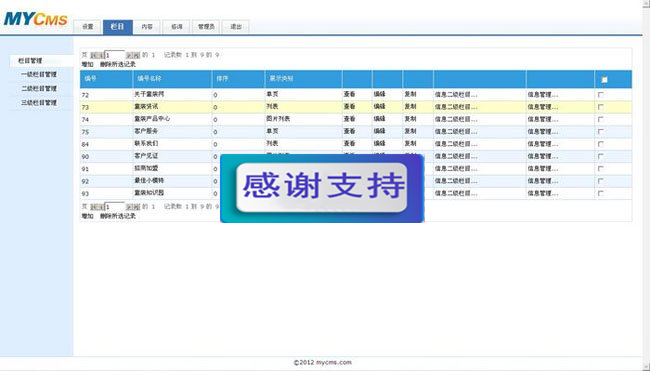This screenshot has height=371, width=650.
Task: Switch to the 栏目 tab
Action: [117, 27]
